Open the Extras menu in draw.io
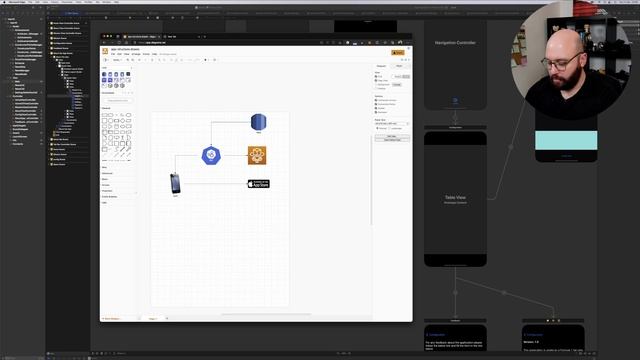 click(146, 54)
